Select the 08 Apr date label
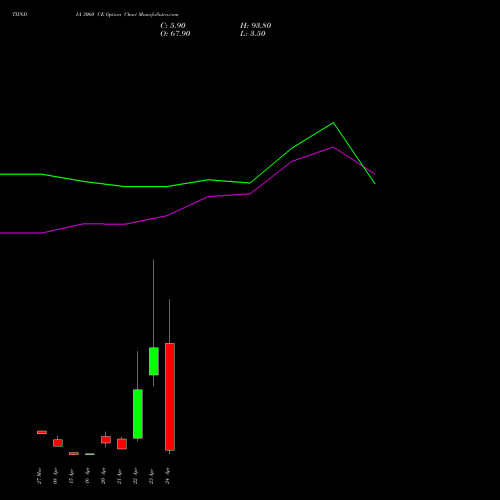 [55, 476]
